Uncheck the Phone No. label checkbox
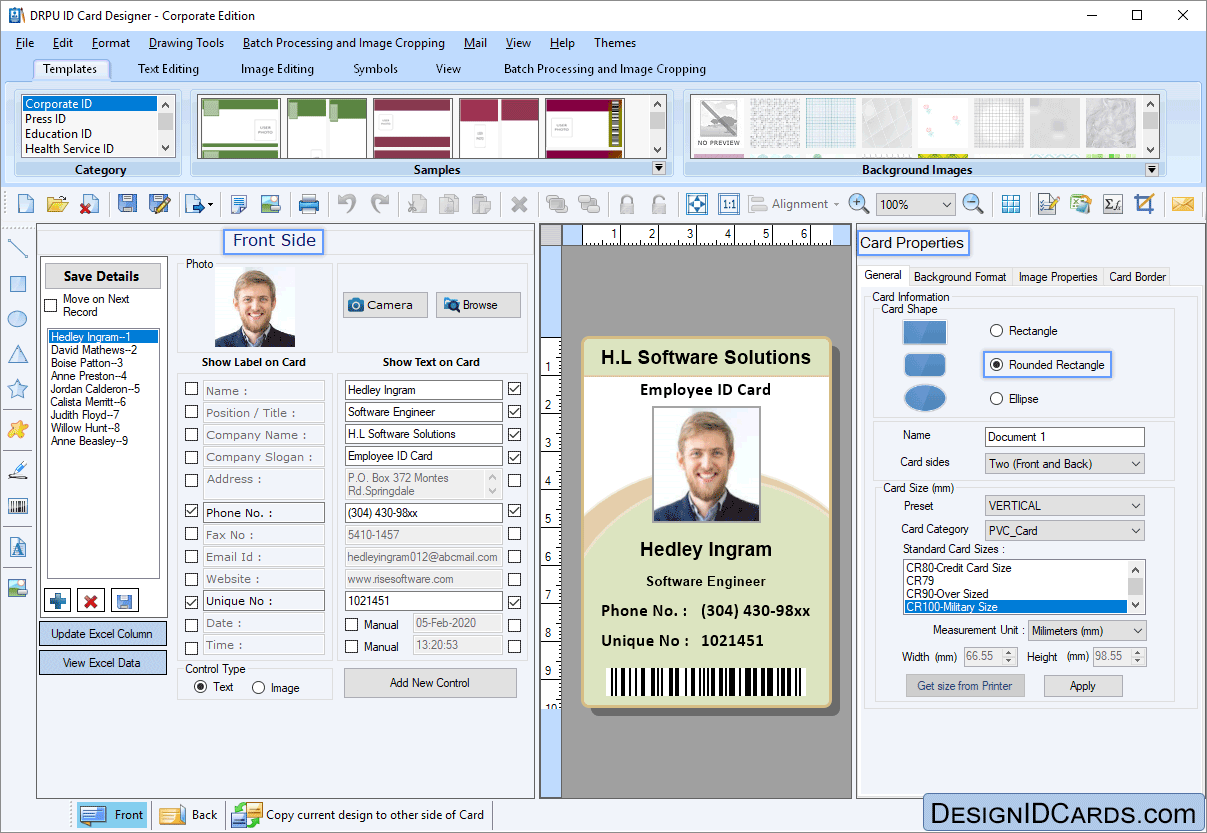The image size is (1207, 833). click(x=192, y=511)
